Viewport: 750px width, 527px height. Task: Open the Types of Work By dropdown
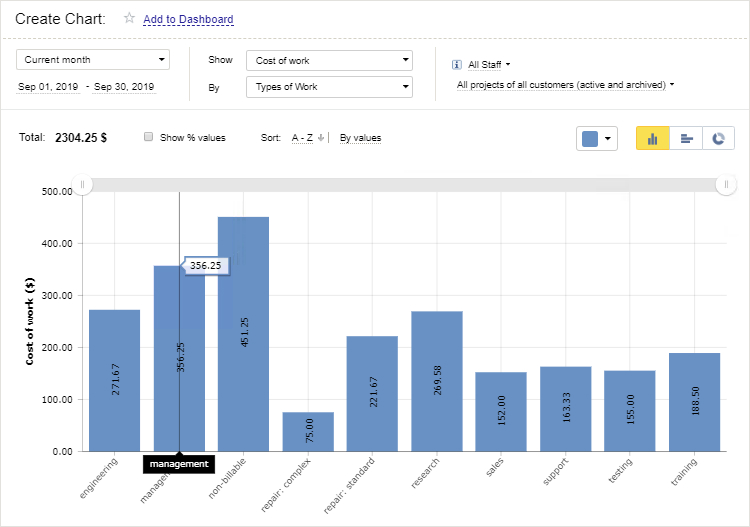coord(329,87)
